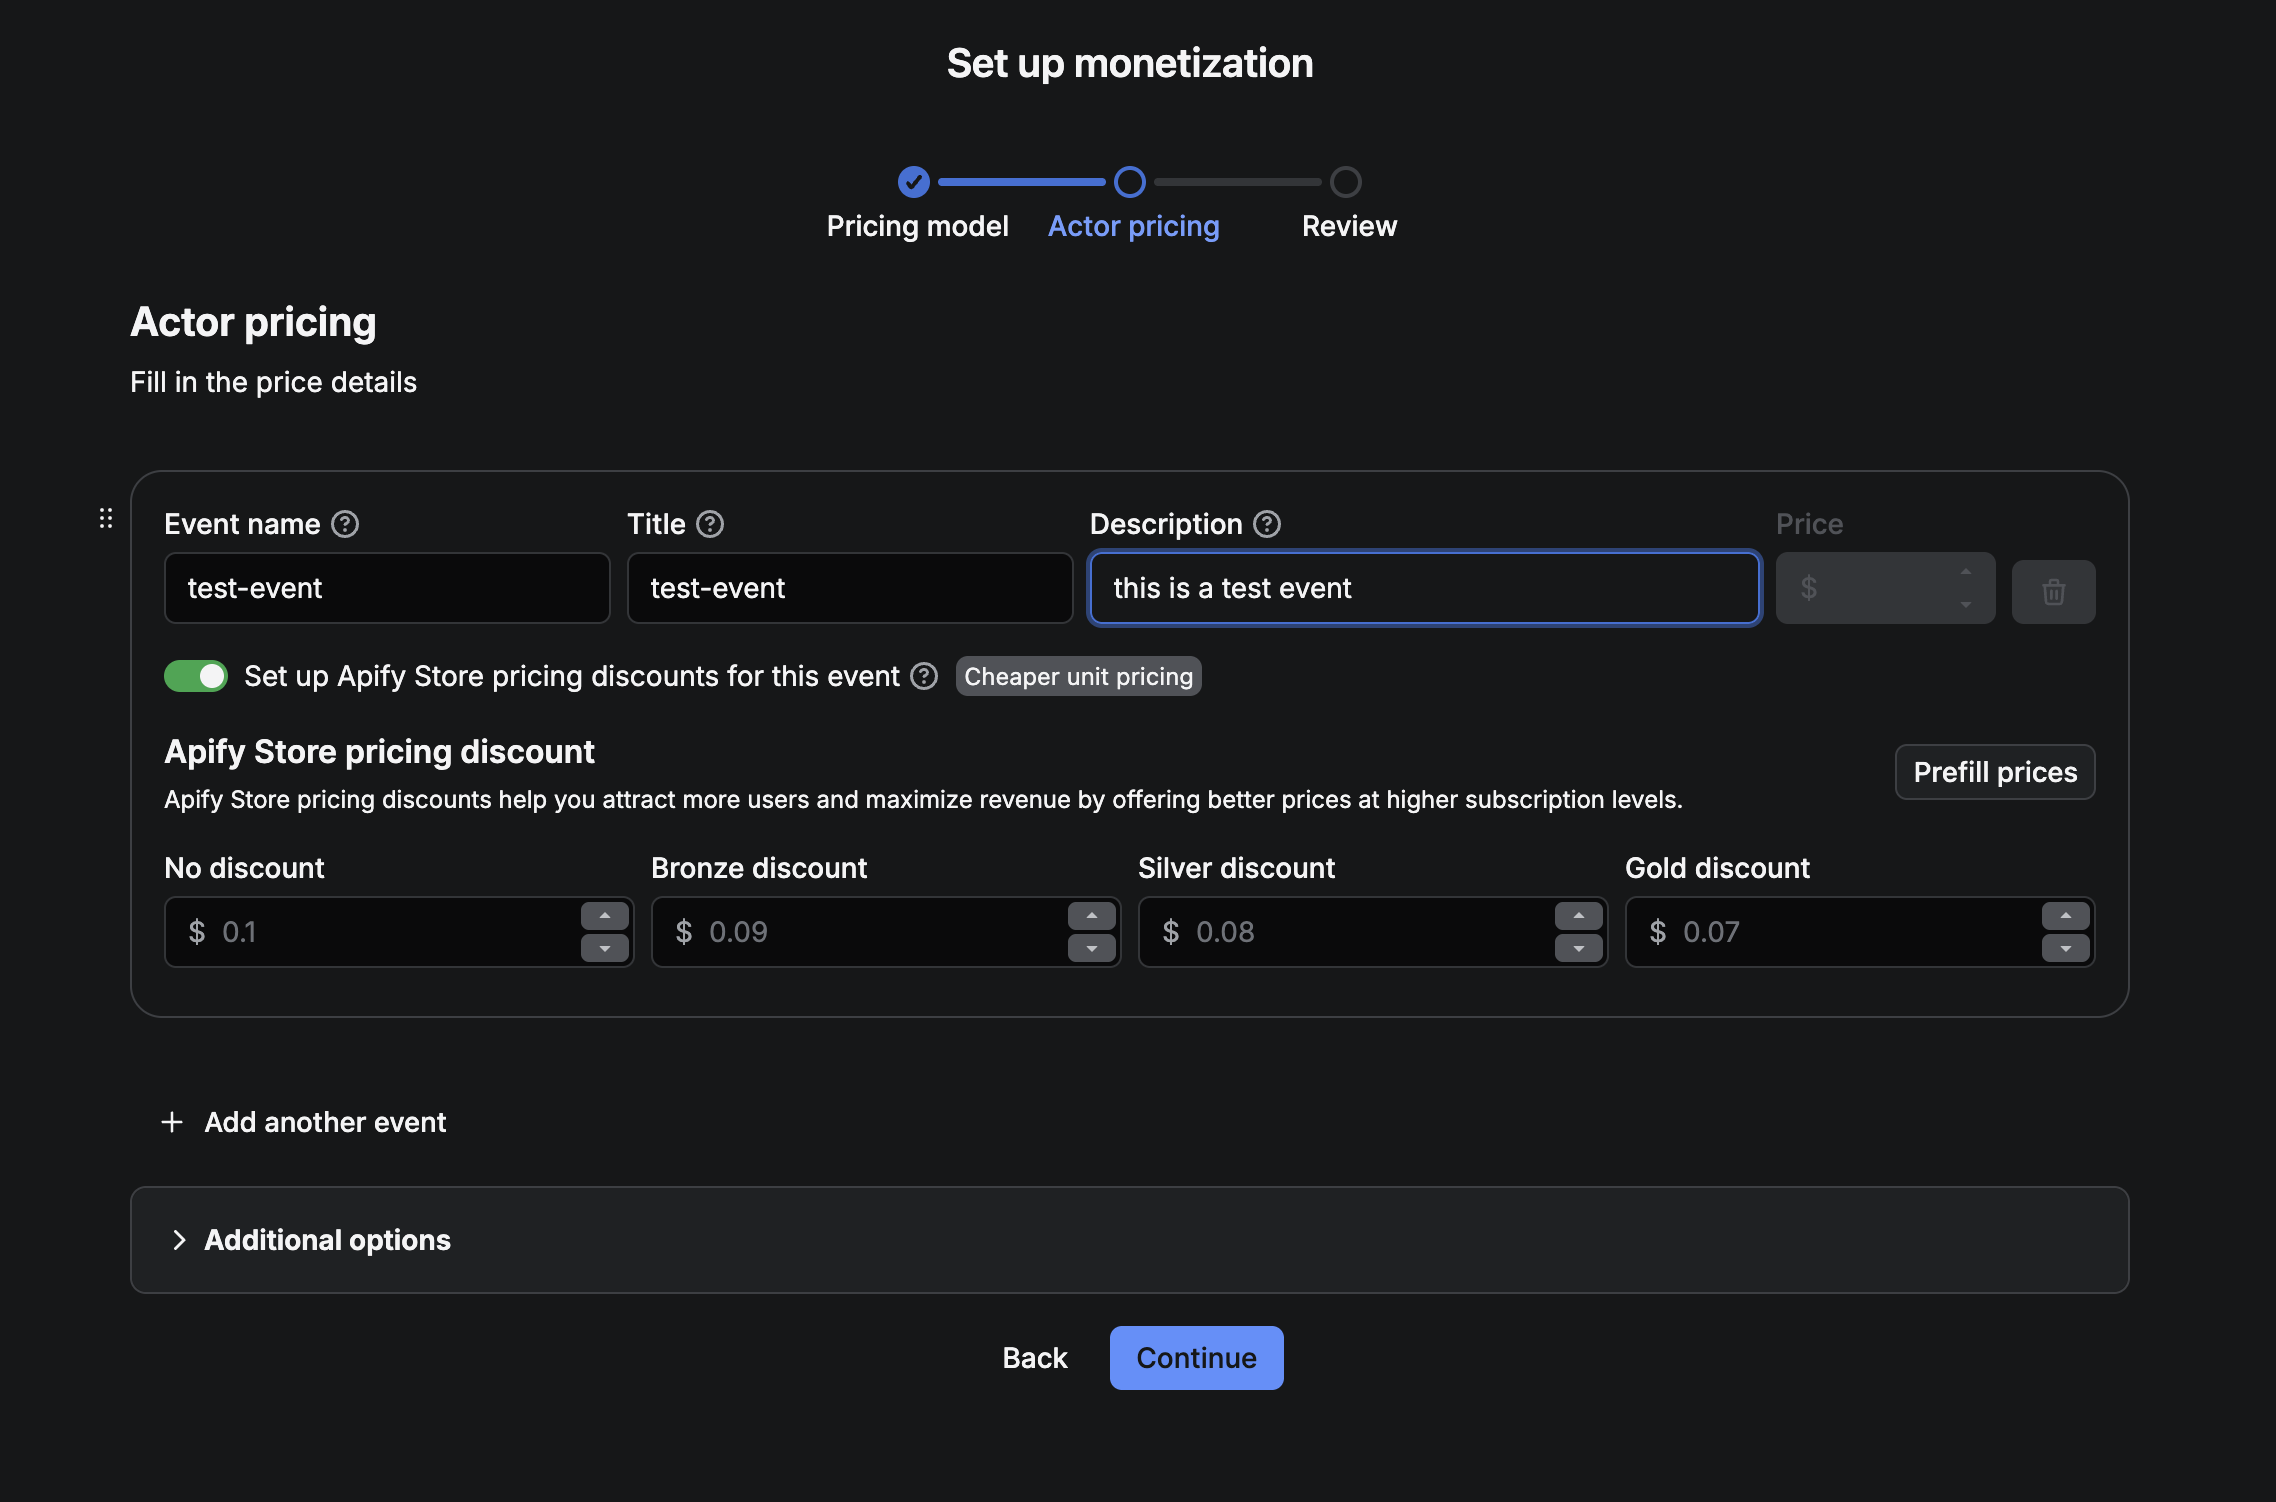2276x1502 pixels.
Task: Click the Title help icon
Action: (x=710, y=524)
